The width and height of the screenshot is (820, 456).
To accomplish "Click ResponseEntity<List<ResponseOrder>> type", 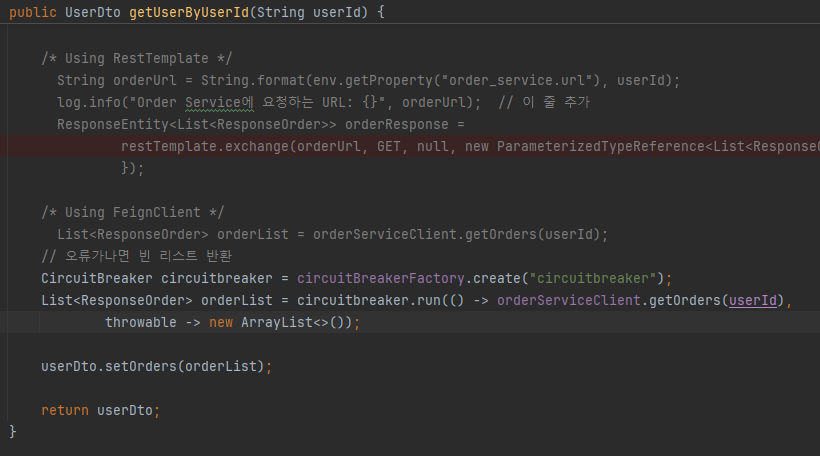I will (197, 124).
